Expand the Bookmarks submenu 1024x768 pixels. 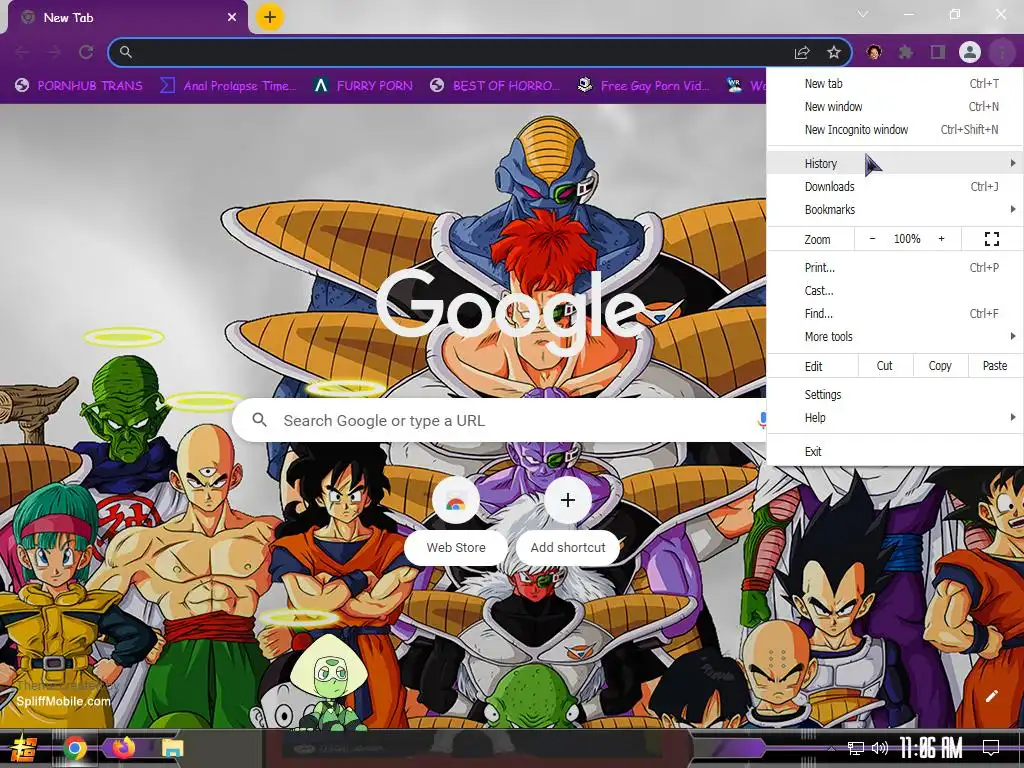pos(895,210)
